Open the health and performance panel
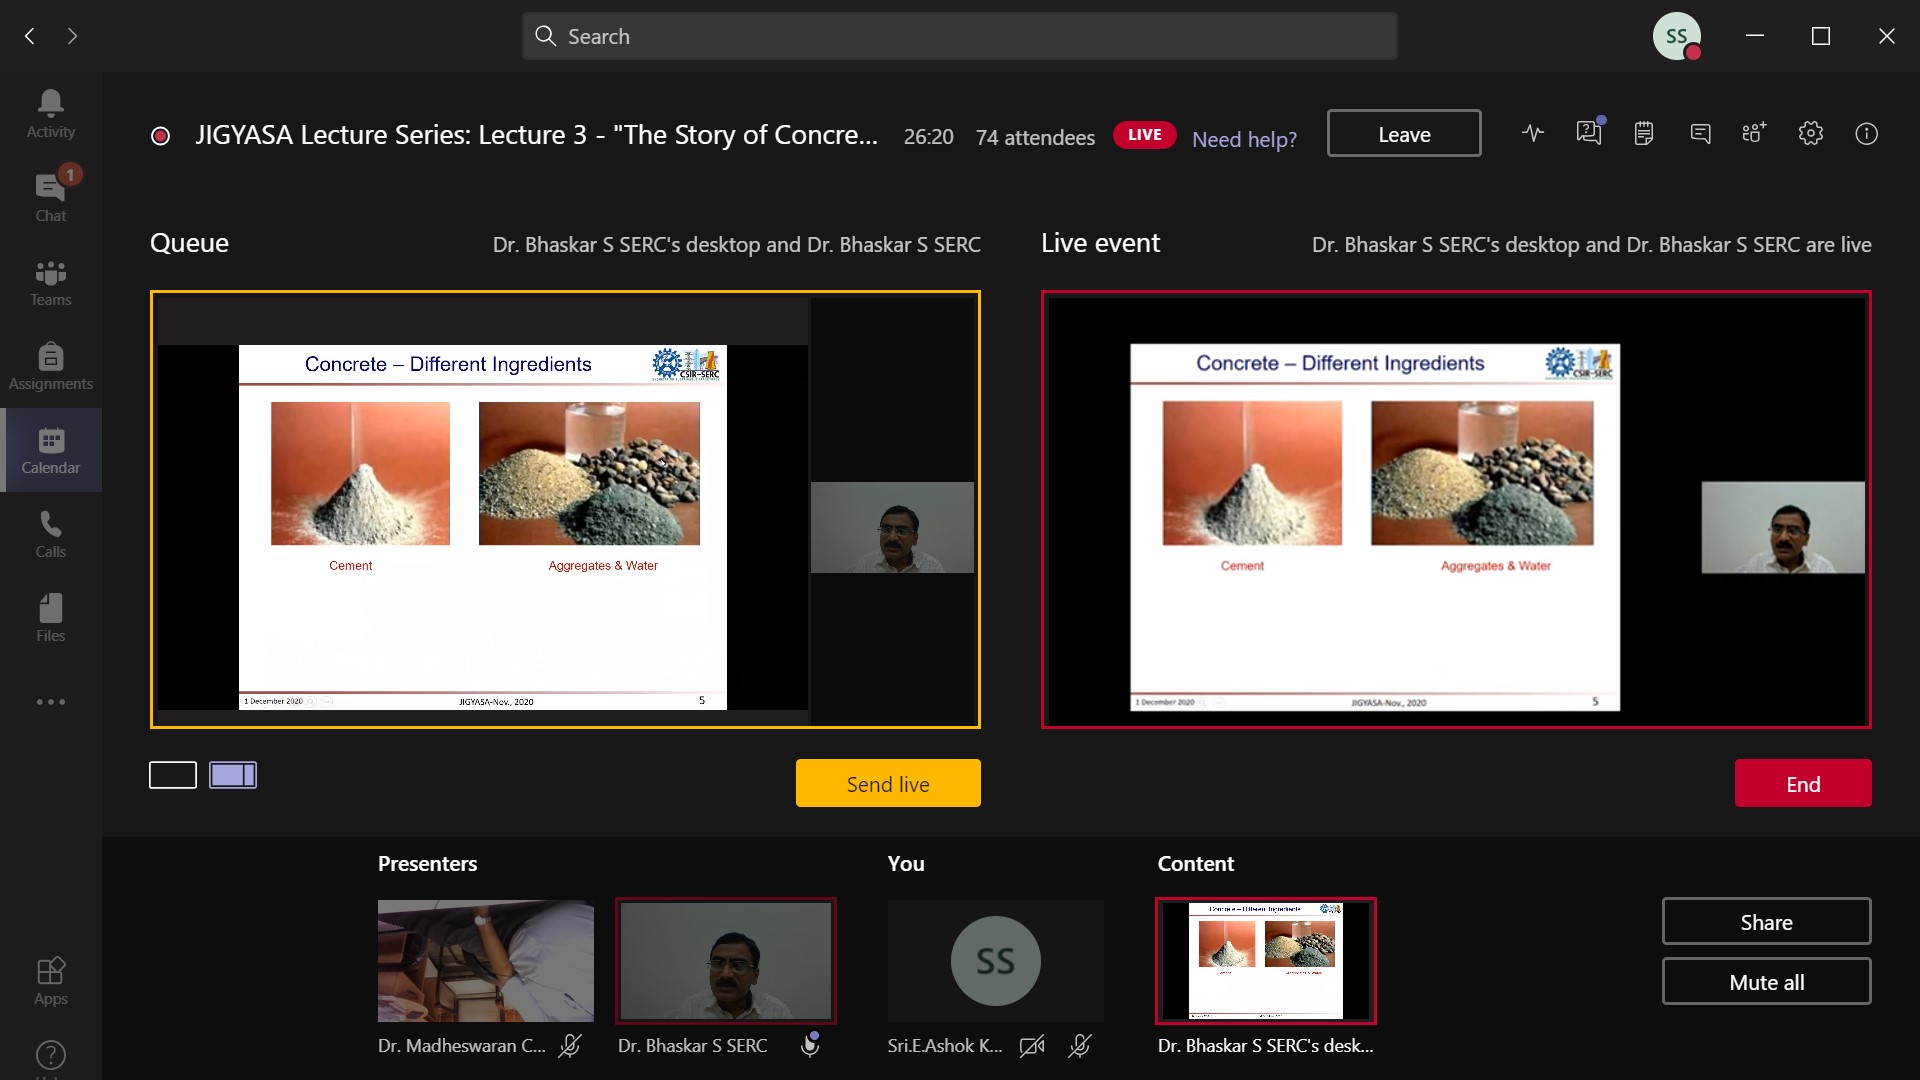This screenshot has width=1920, height=1080. [1533, 133]
